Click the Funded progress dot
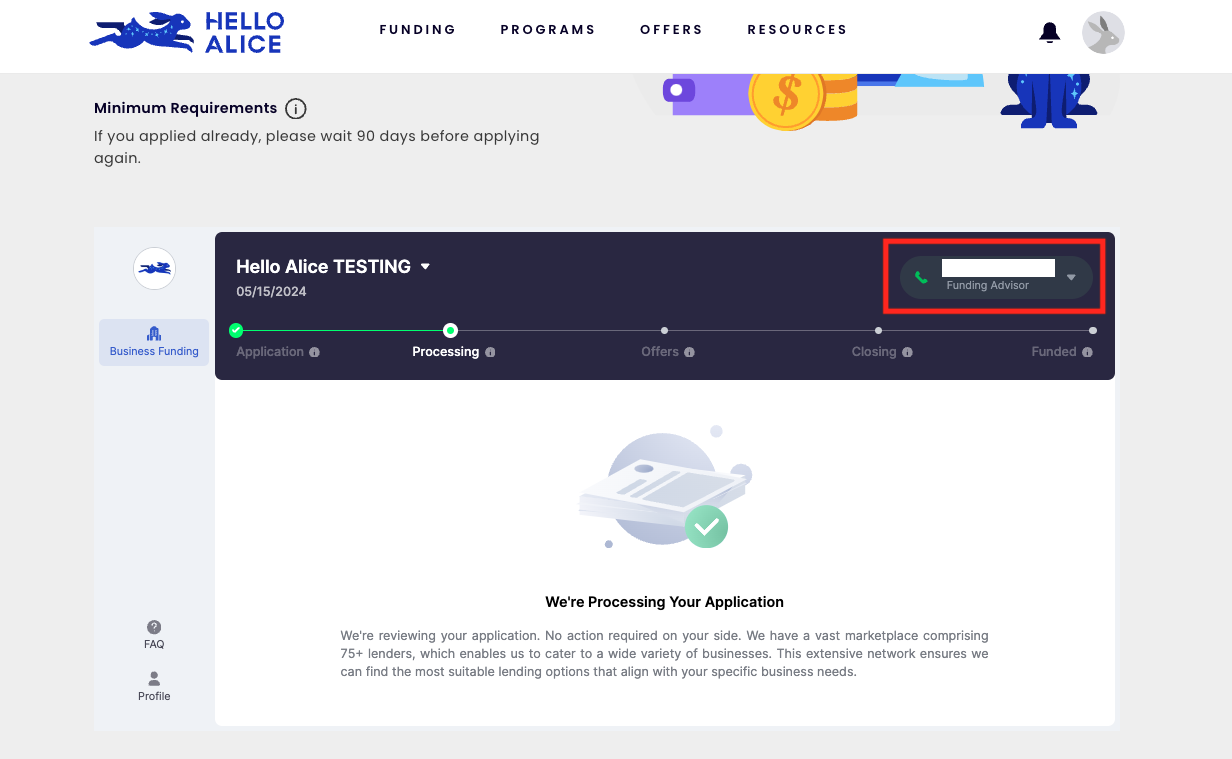This screenshot has width=1232, height=759. pos(1093,330)
